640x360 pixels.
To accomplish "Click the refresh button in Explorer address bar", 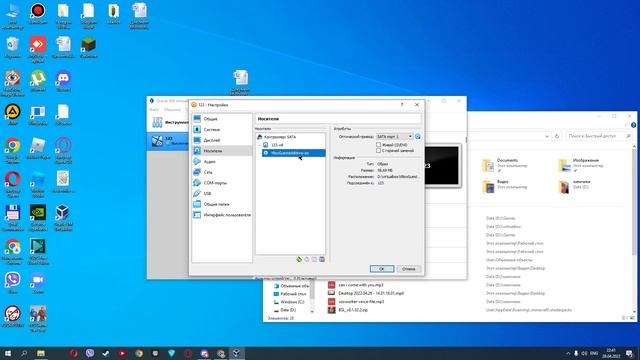I will click(x=557, y=136).
